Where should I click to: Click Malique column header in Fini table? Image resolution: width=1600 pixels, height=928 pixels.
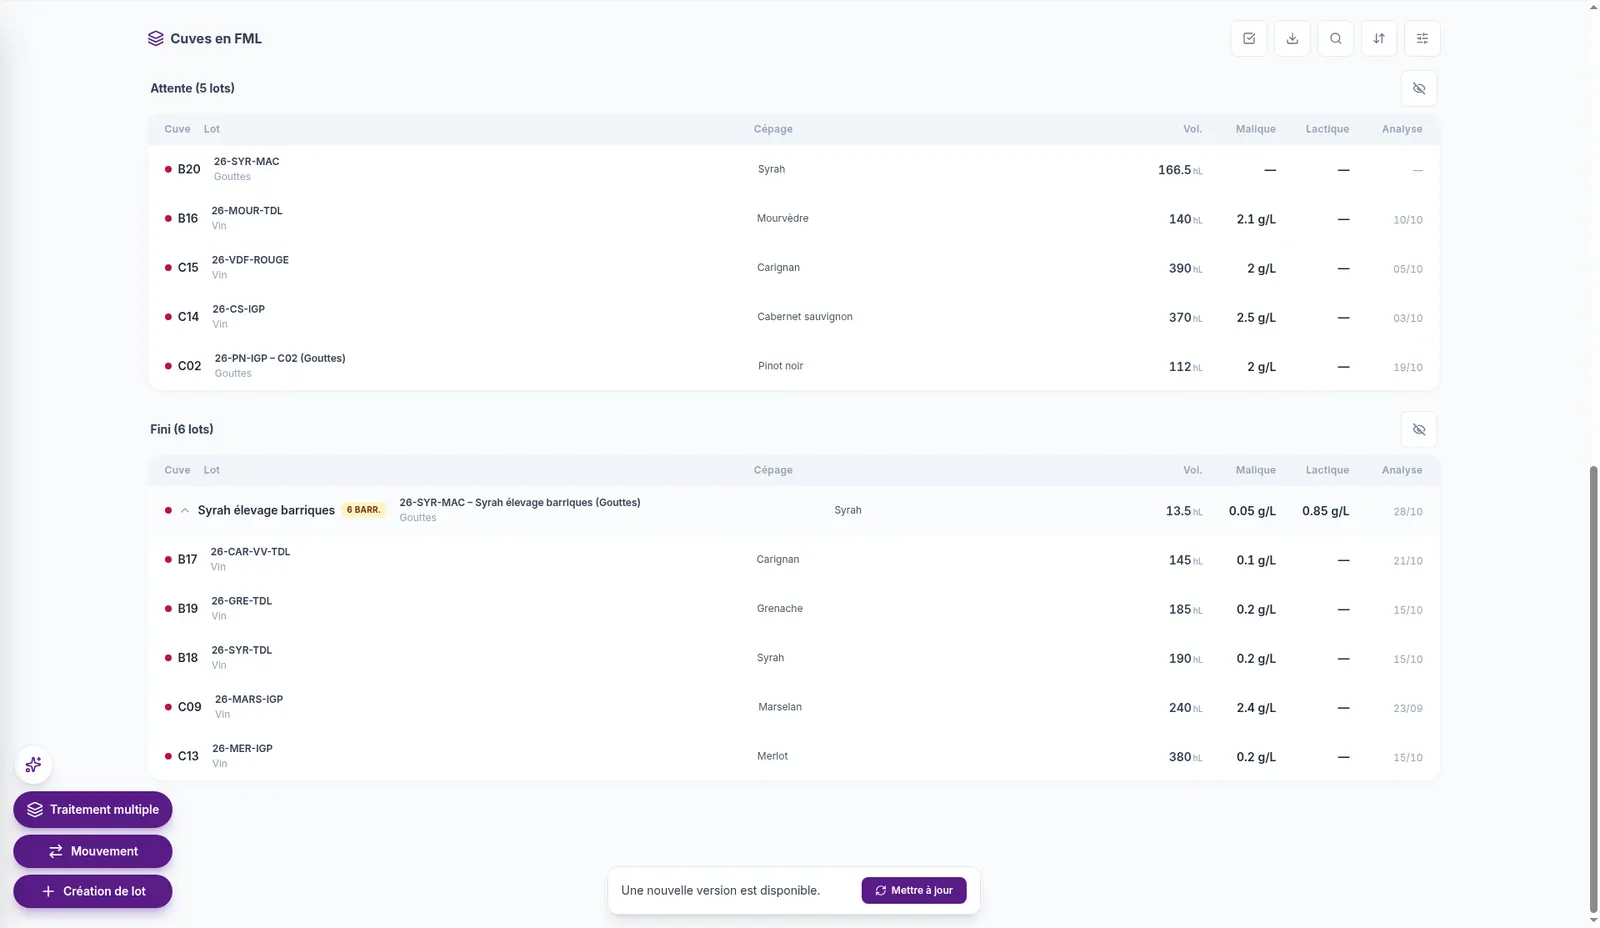tap(1255, 470)
